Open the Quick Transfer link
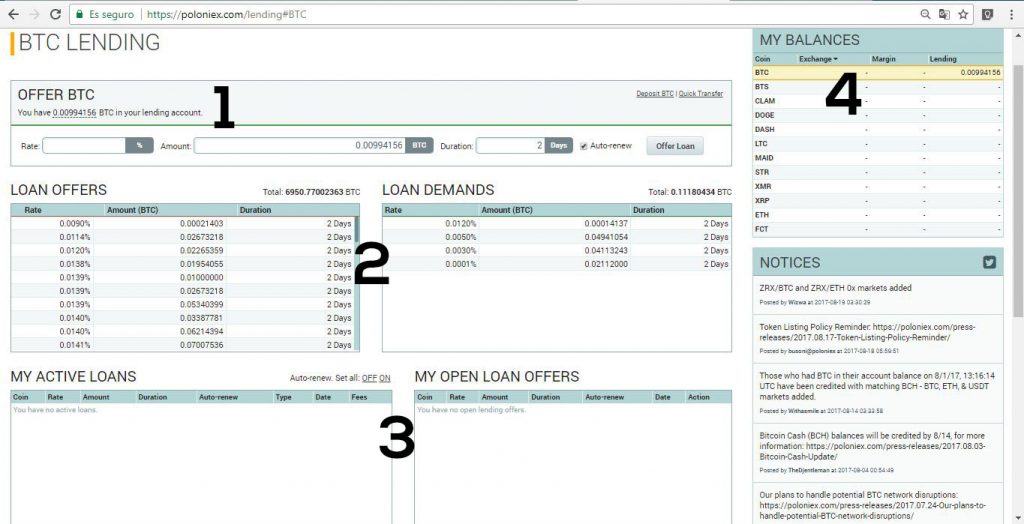The image size is (1024, 524). (701, 93)
